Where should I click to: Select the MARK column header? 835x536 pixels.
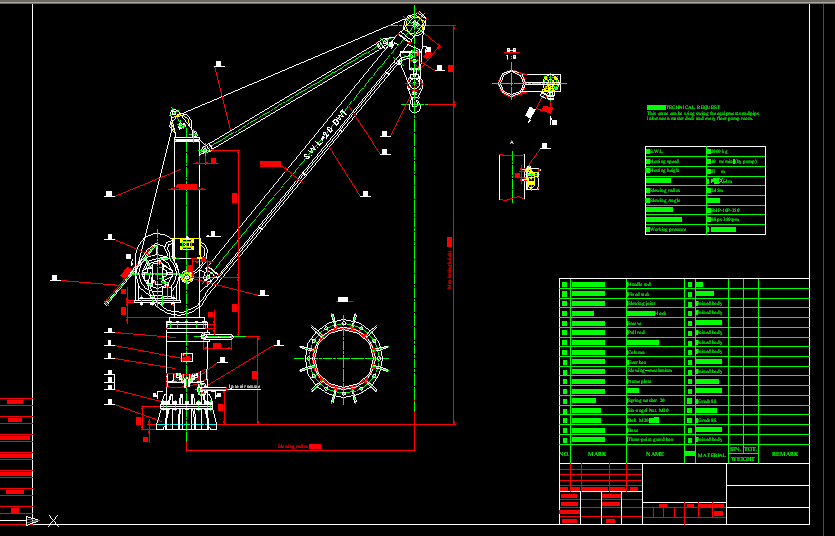[x=597, y=454]
